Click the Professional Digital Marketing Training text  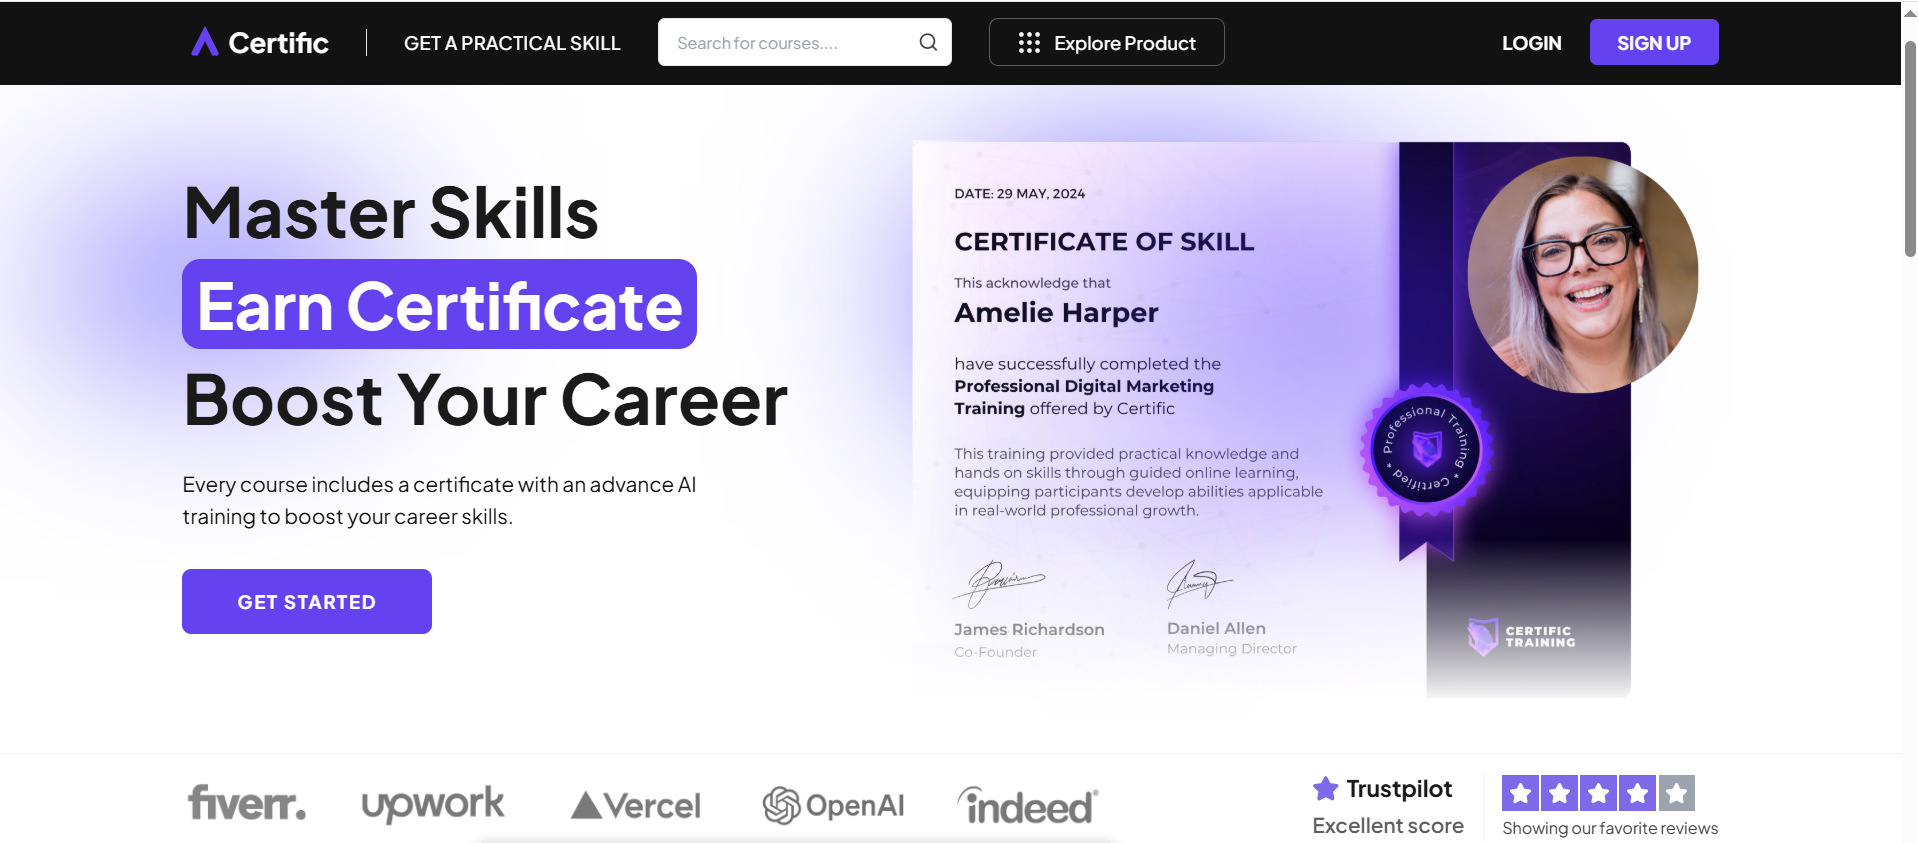click(1084, 397)
